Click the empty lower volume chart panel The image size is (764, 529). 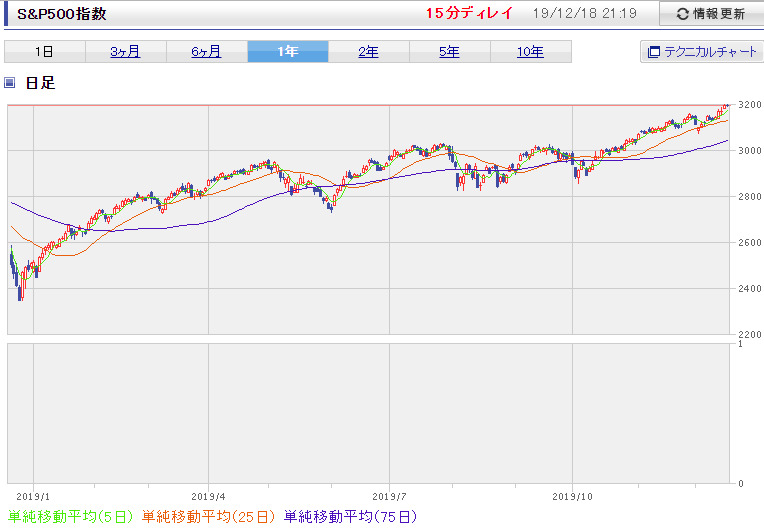pyautogui.click(x=368, y=414)
